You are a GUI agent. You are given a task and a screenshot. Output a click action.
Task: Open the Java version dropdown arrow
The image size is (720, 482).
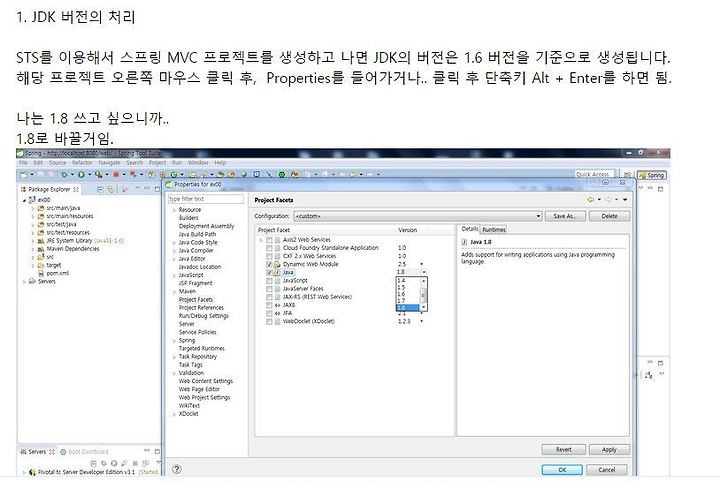click(x=424, y=272)
